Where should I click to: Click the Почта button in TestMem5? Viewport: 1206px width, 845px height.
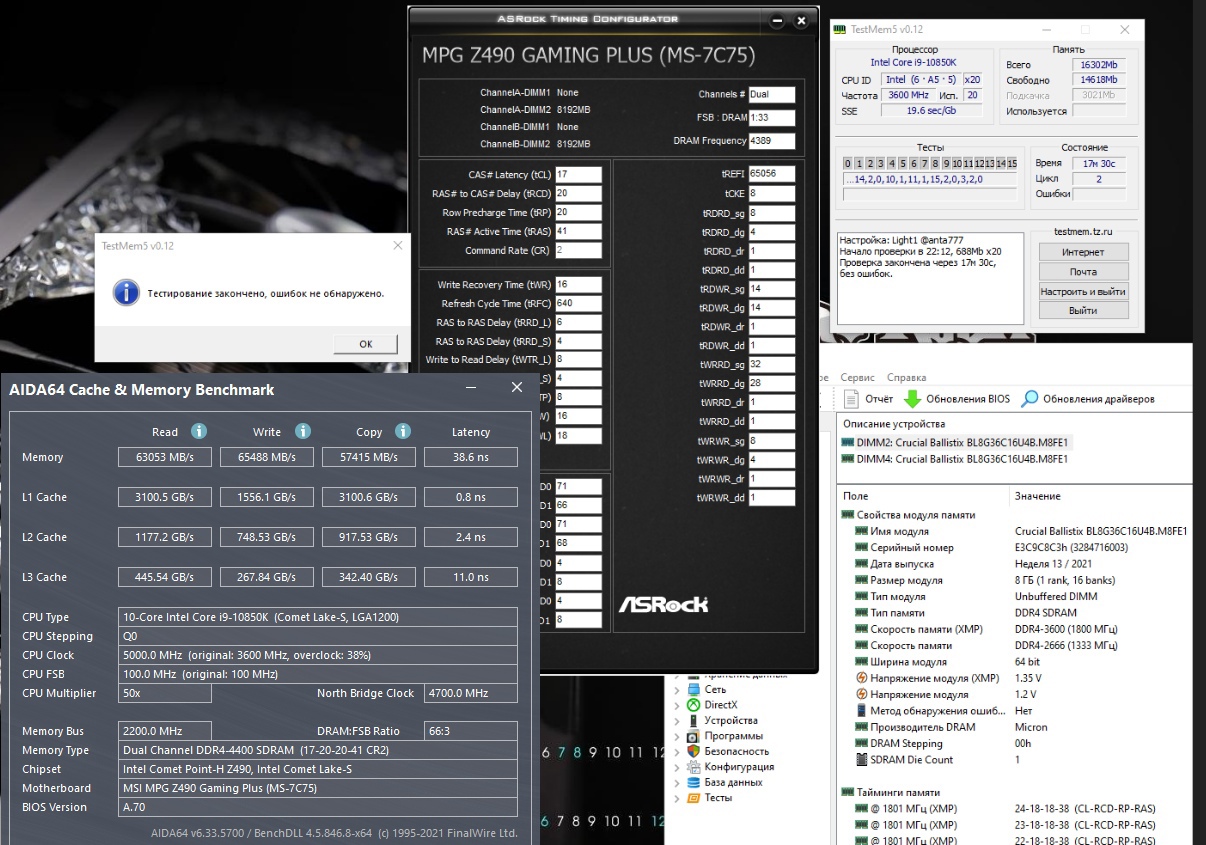pos(1083,272)
